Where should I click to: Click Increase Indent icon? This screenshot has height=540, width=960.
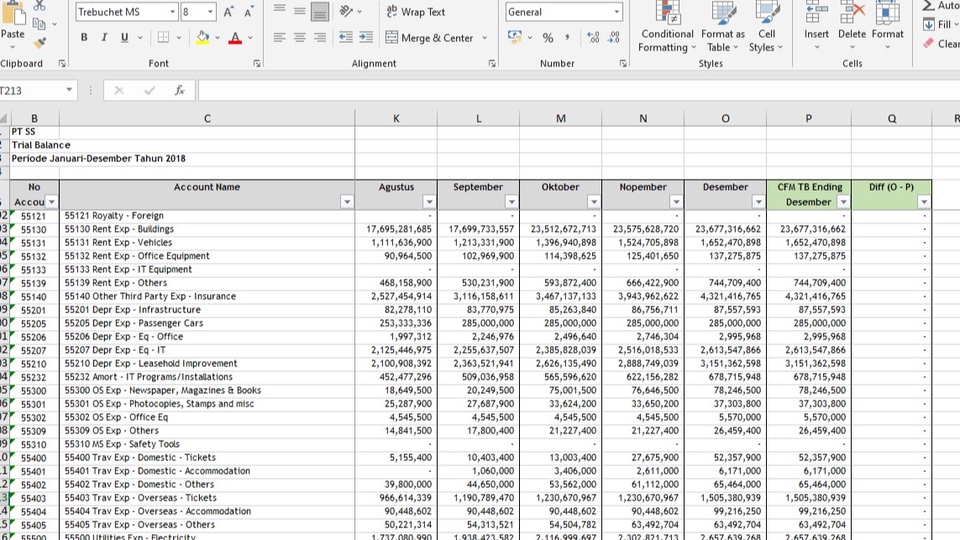(366, 37)
